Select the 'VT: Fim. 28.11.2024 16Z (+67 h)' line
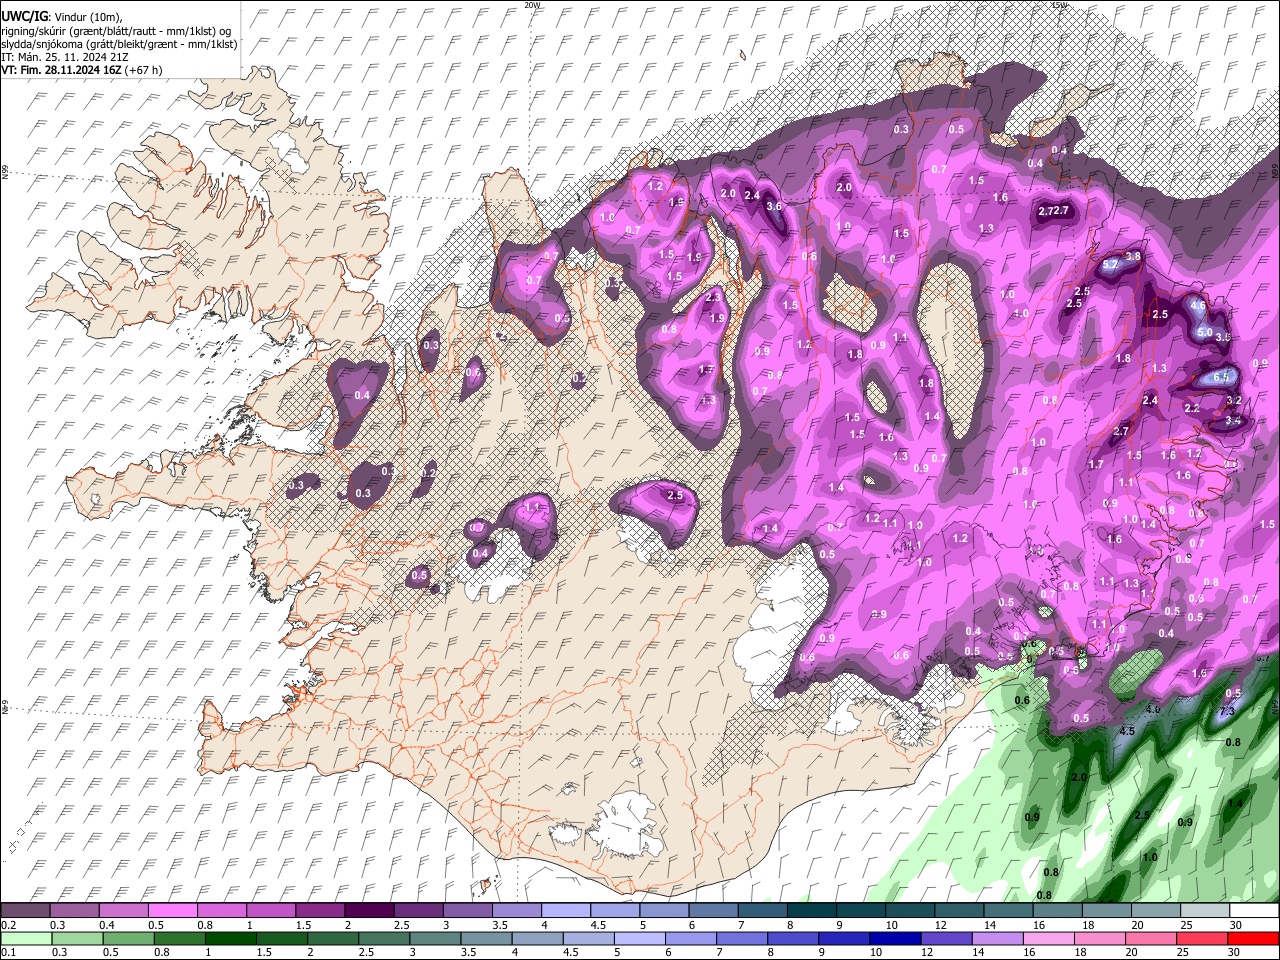The height and width of the screenshot is (960, 1280). click(81, 70)
